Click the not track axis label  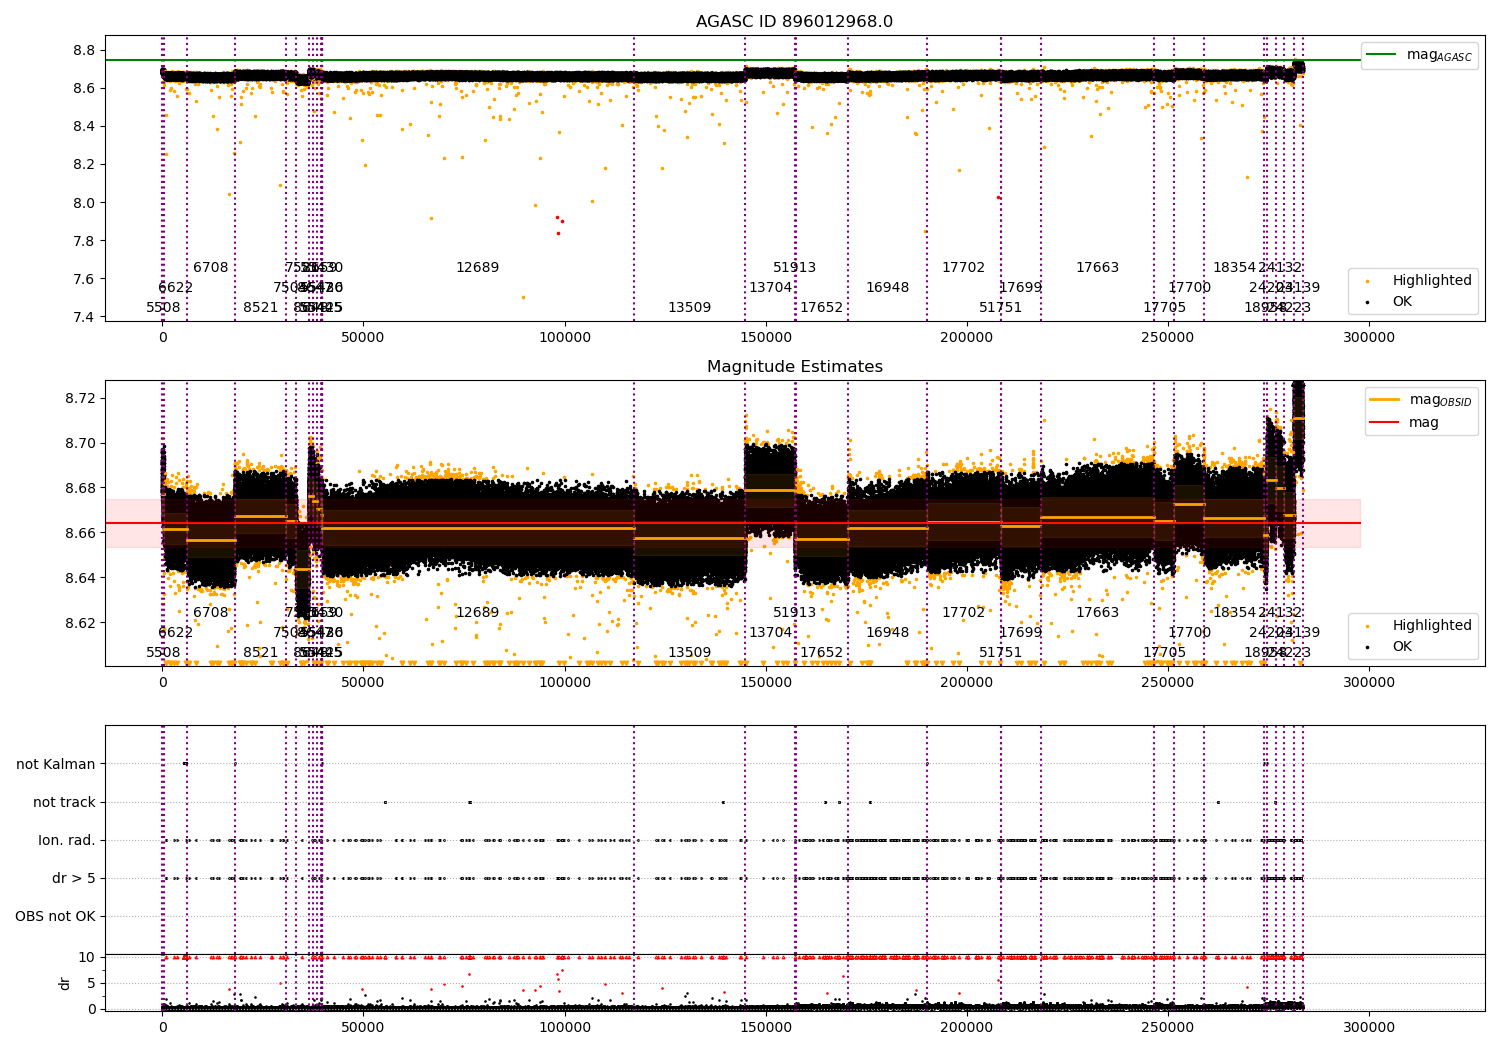64,802
